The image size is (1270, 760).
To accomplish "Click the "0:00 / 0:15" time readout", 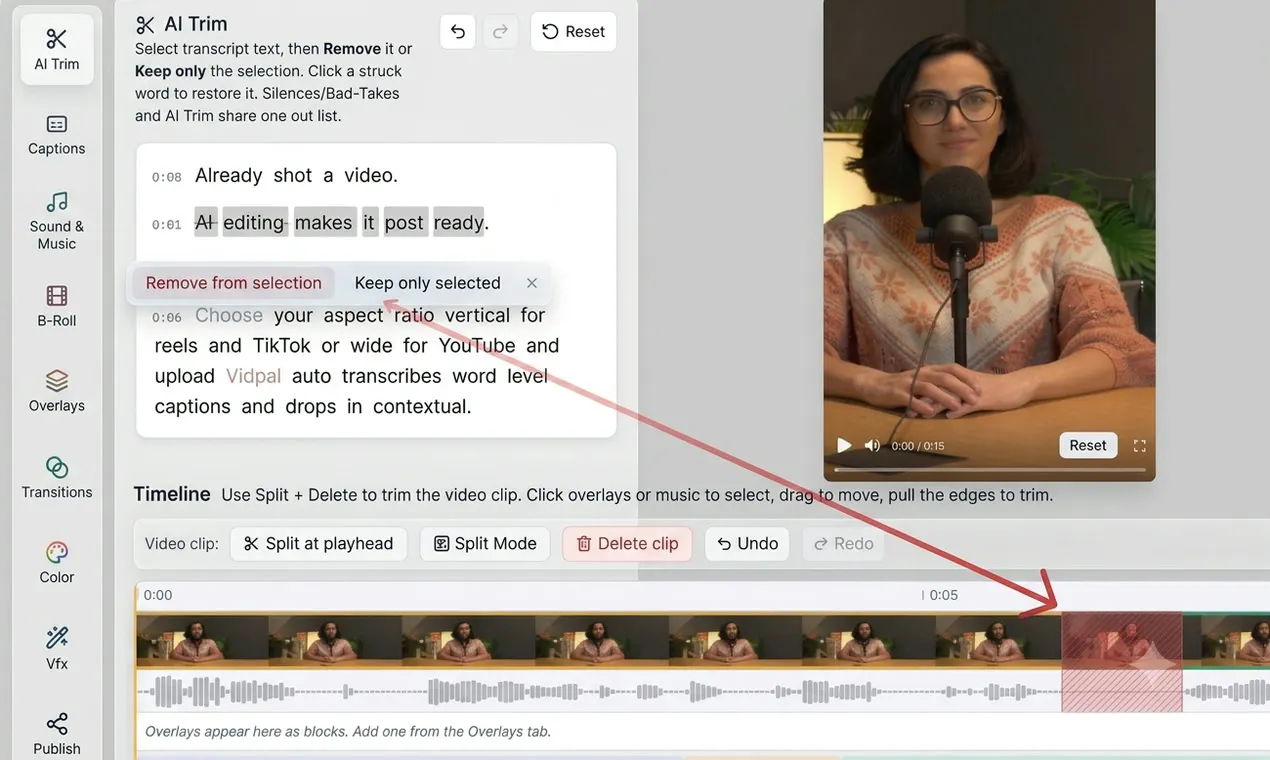I will (918, 446).
